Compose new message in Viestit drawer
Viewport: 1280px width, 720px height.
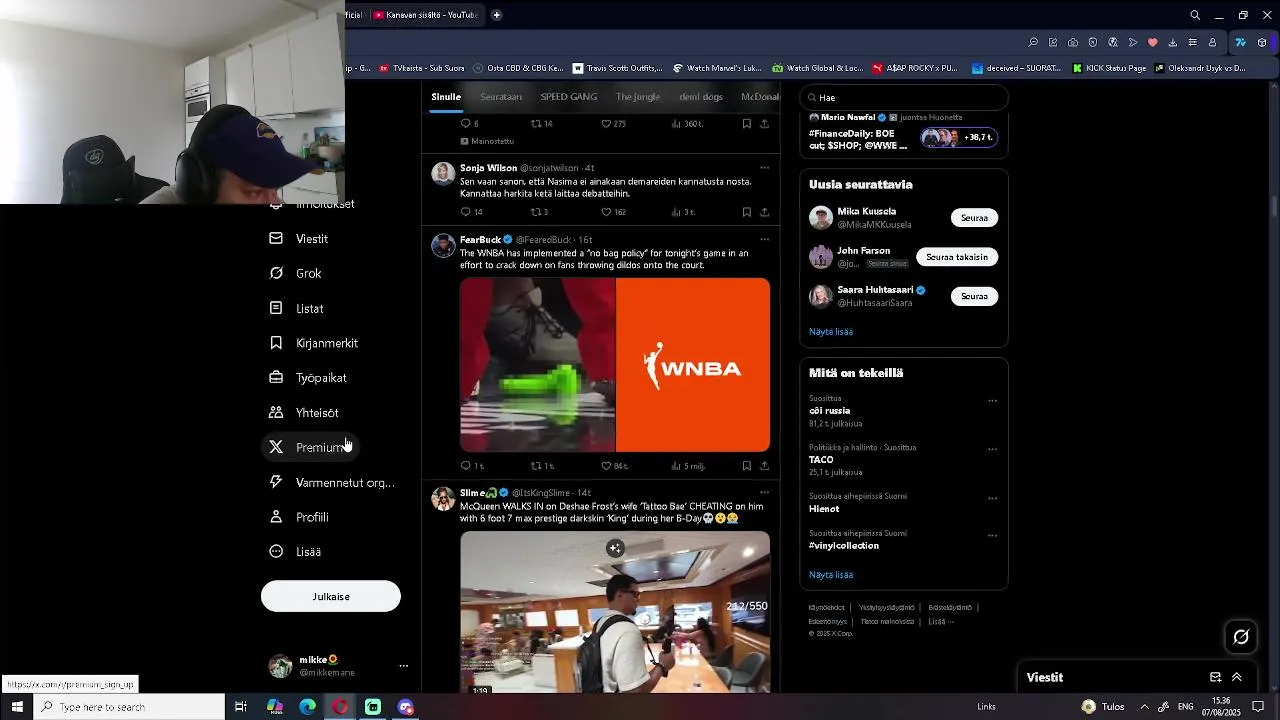(x=1216, y=677)
